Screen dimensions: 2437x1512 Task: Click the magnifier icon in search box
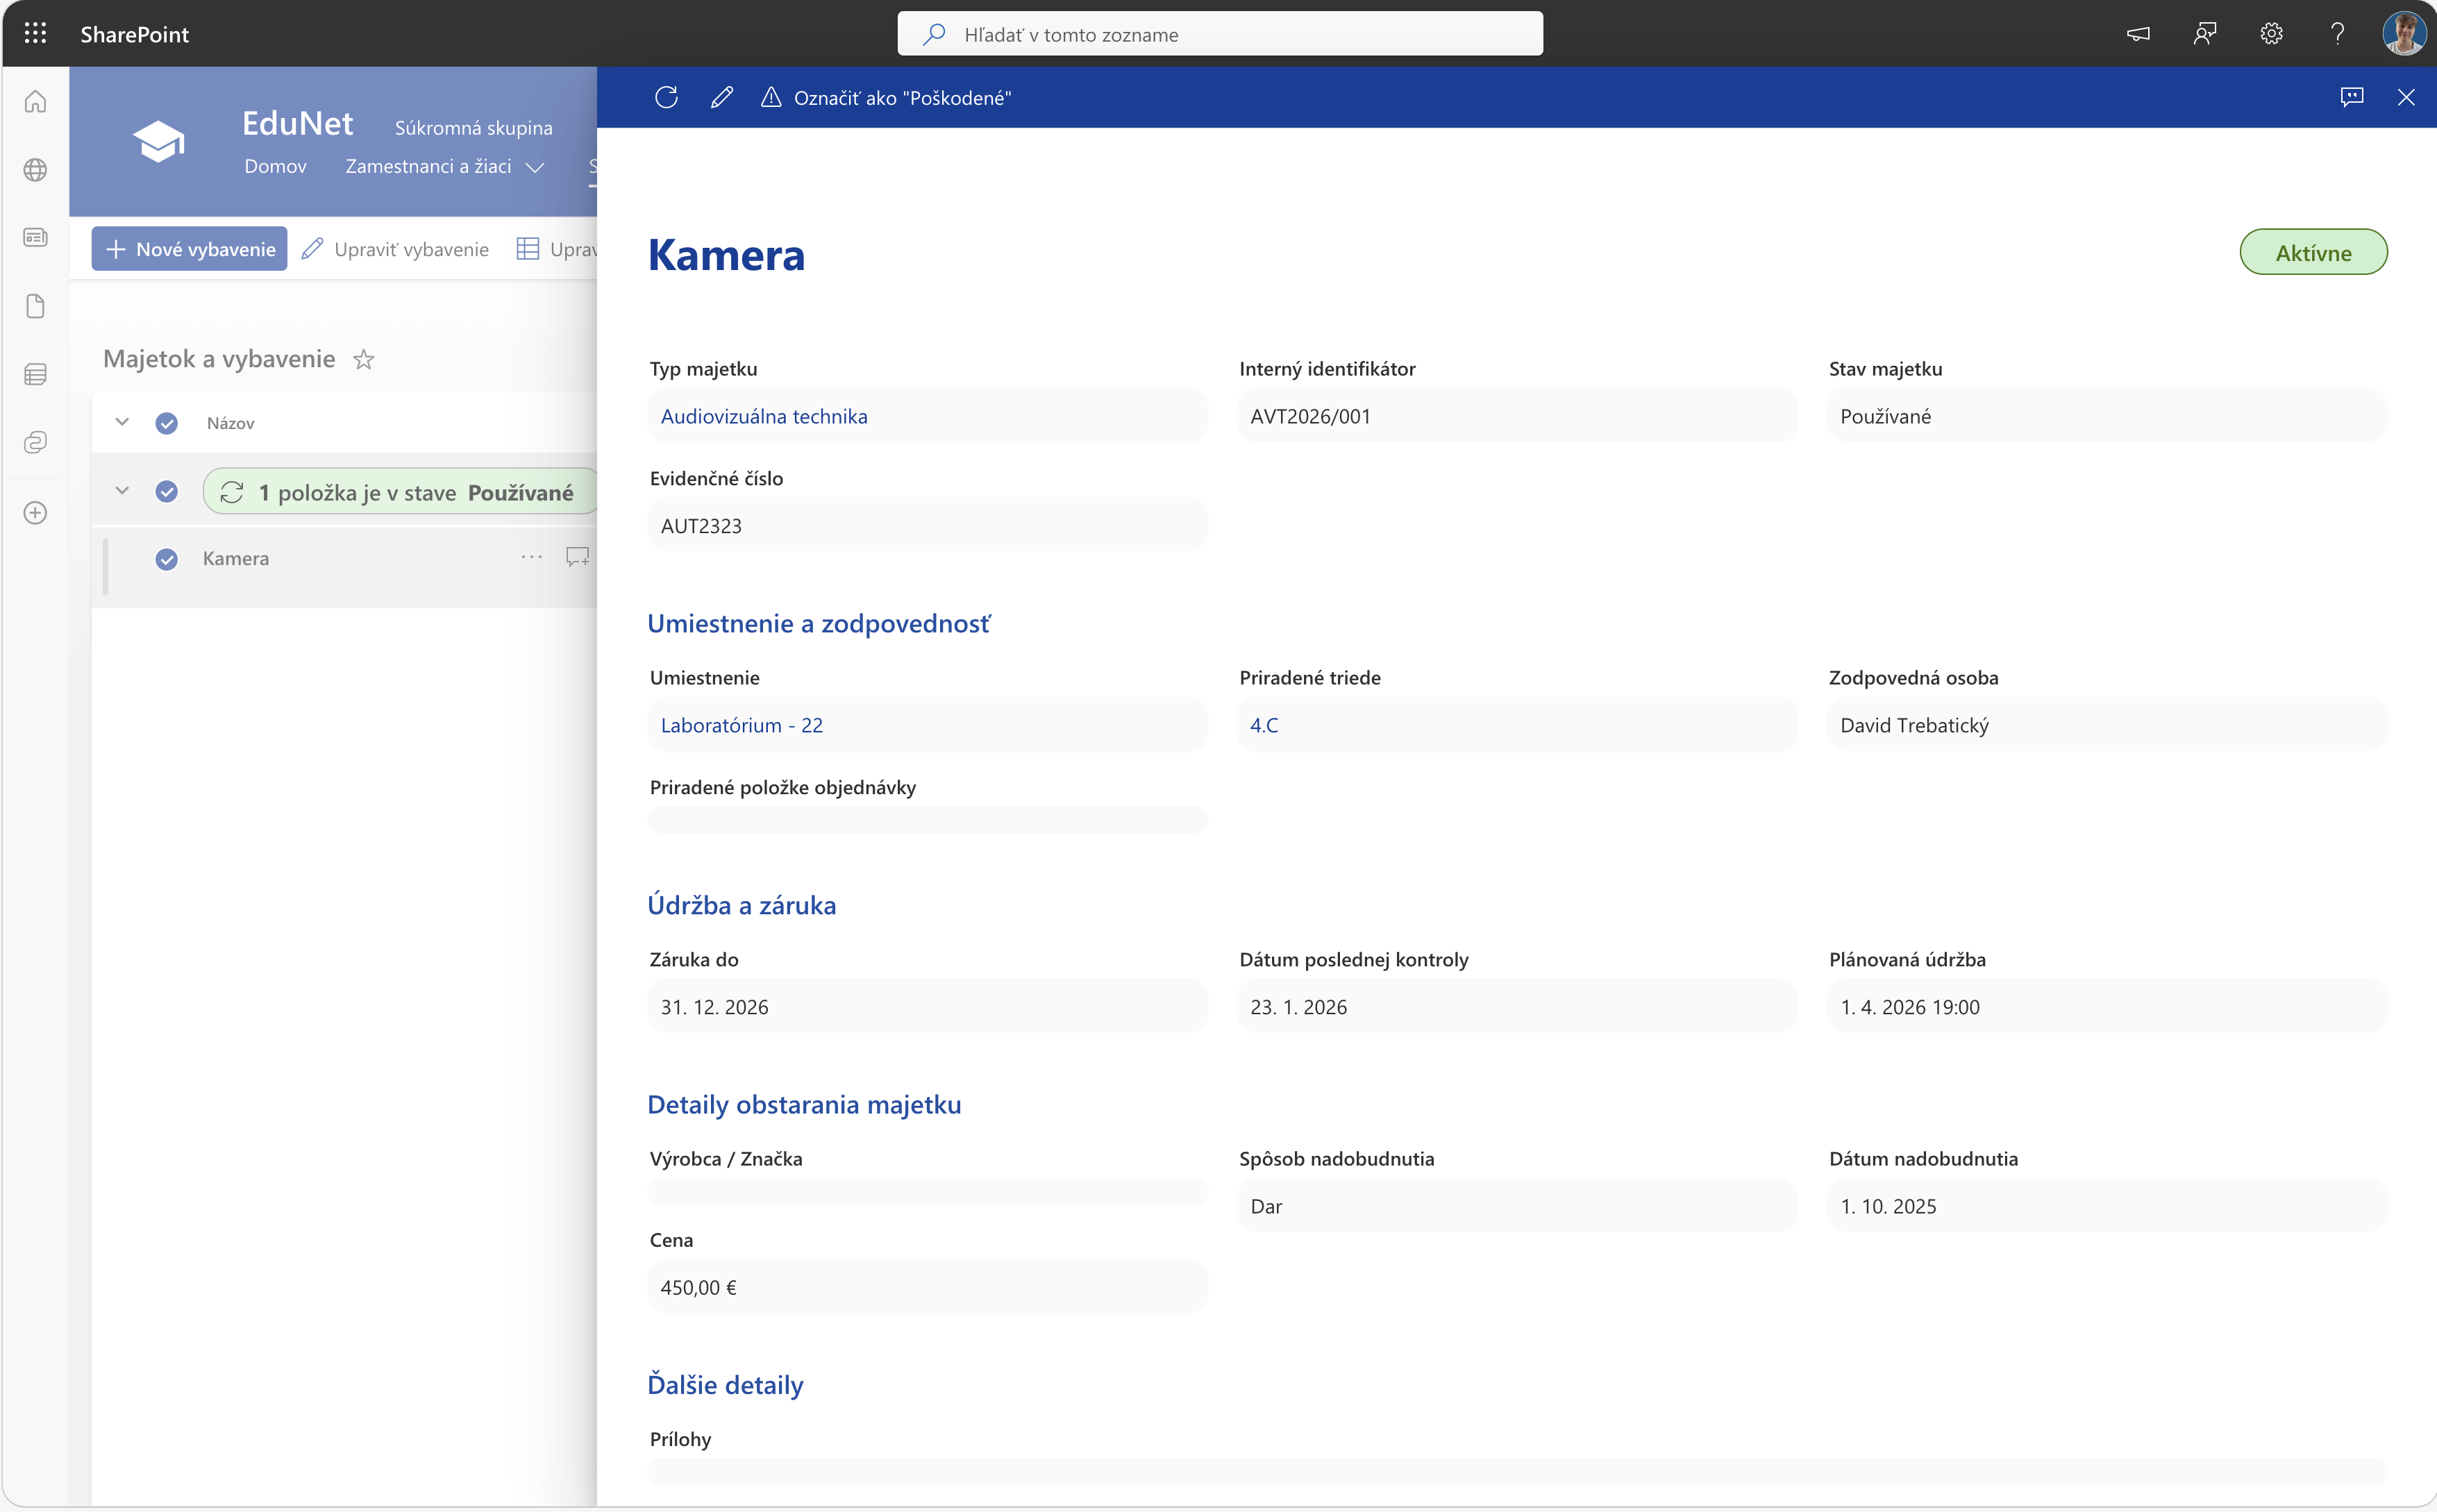pos(934,34)
